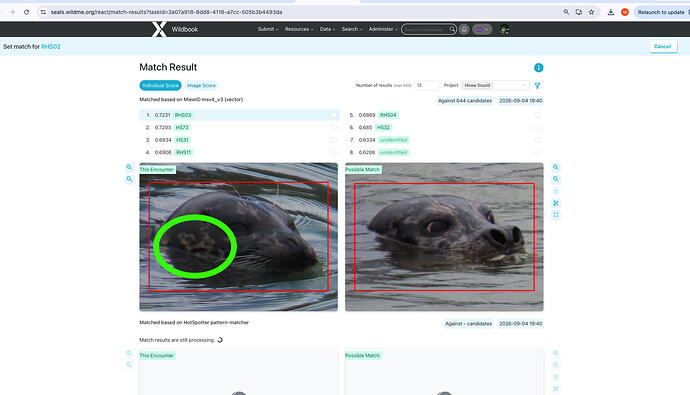Image resolution: width=690 pixels, height=395 pixels.
Task: Open the Resources dropdown menu
Action: (x=299, y=29)
